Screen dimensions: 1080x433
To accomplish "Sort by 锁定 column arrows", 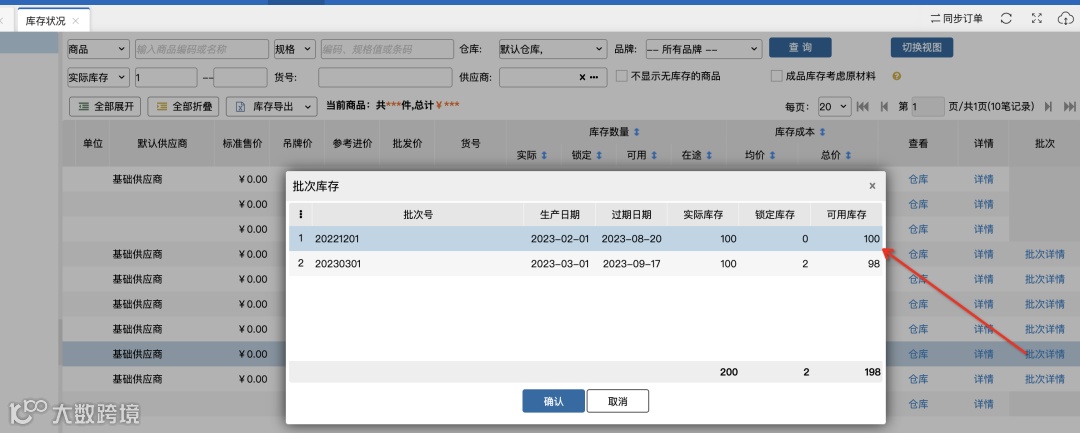I will 599,156.
